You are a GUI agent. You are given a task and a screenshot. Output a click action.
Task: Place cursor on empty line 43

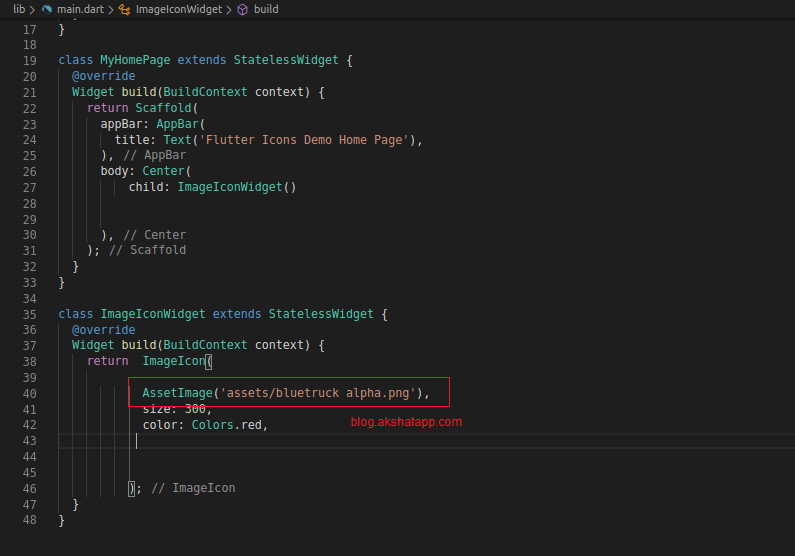[x=300, y=441]
